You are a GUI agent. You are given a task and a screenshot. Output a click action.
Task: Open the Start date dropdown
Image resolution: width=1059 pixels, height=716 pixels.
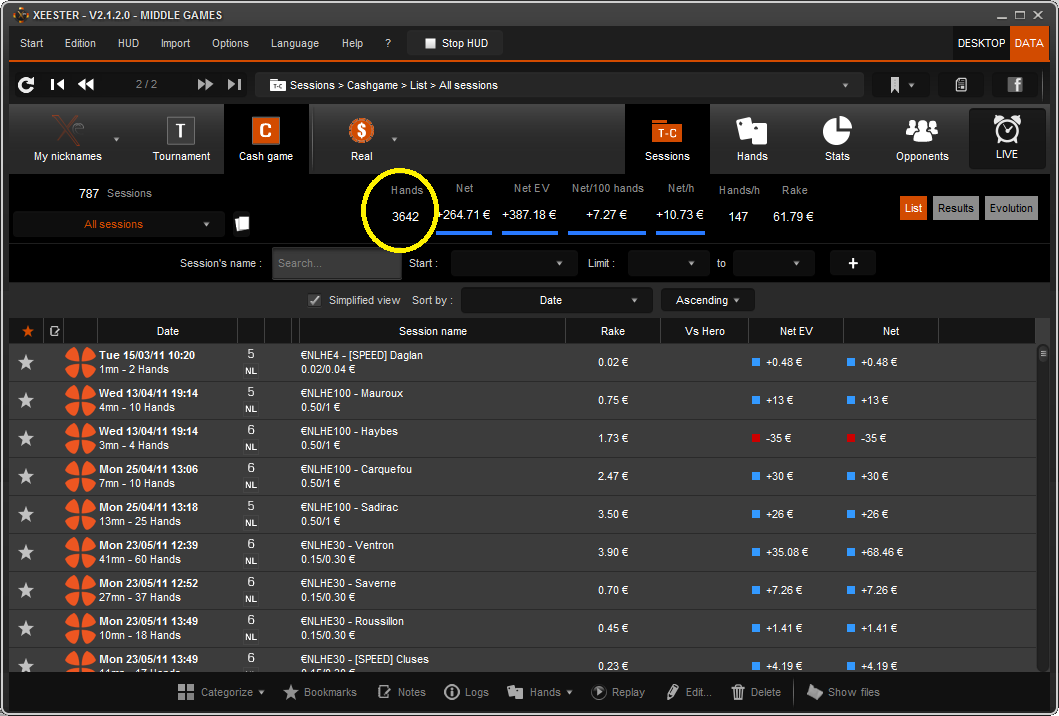pos(514,263)
